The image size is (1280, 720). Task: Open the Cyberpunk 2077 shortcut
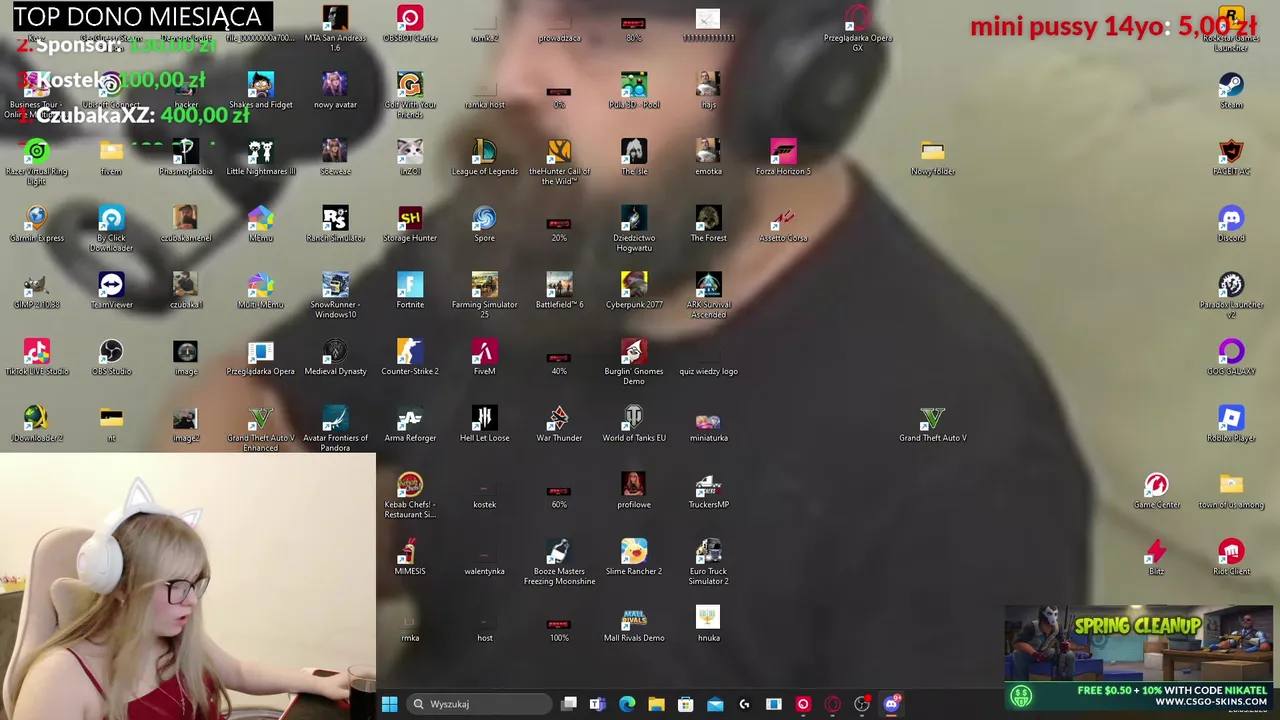pyautogui.click(x=634, y=285)
